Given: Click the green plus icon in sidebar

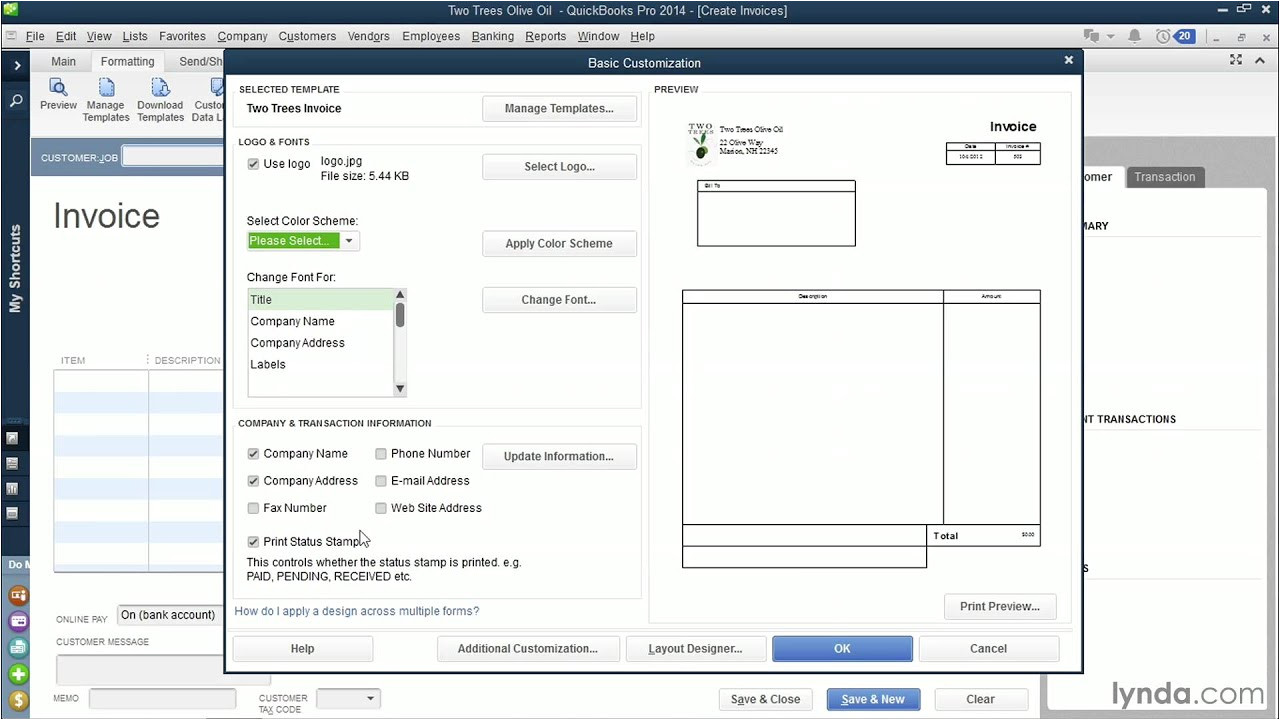Looking at the screenshot, I should point(18,674).
